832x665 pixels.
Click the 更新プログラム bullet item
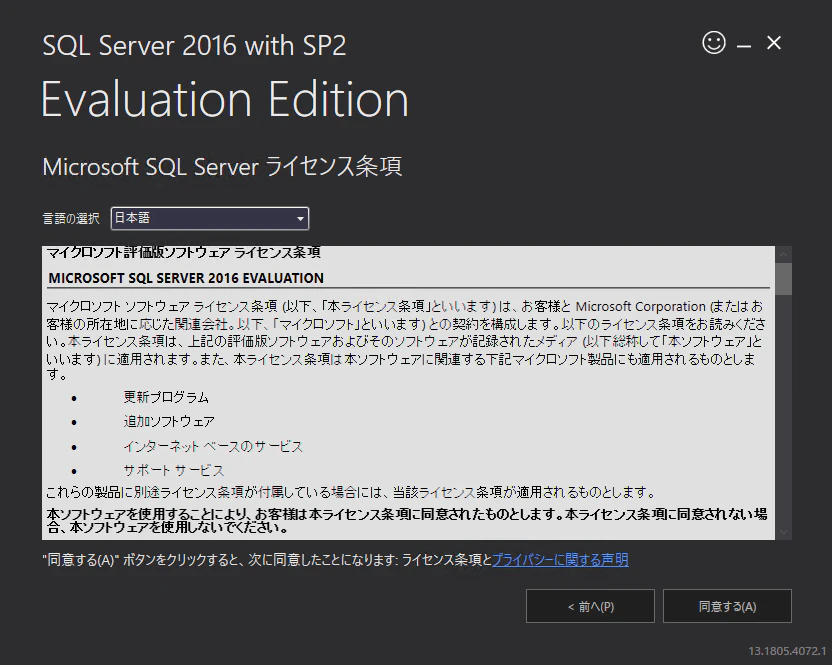coord(166,397)
